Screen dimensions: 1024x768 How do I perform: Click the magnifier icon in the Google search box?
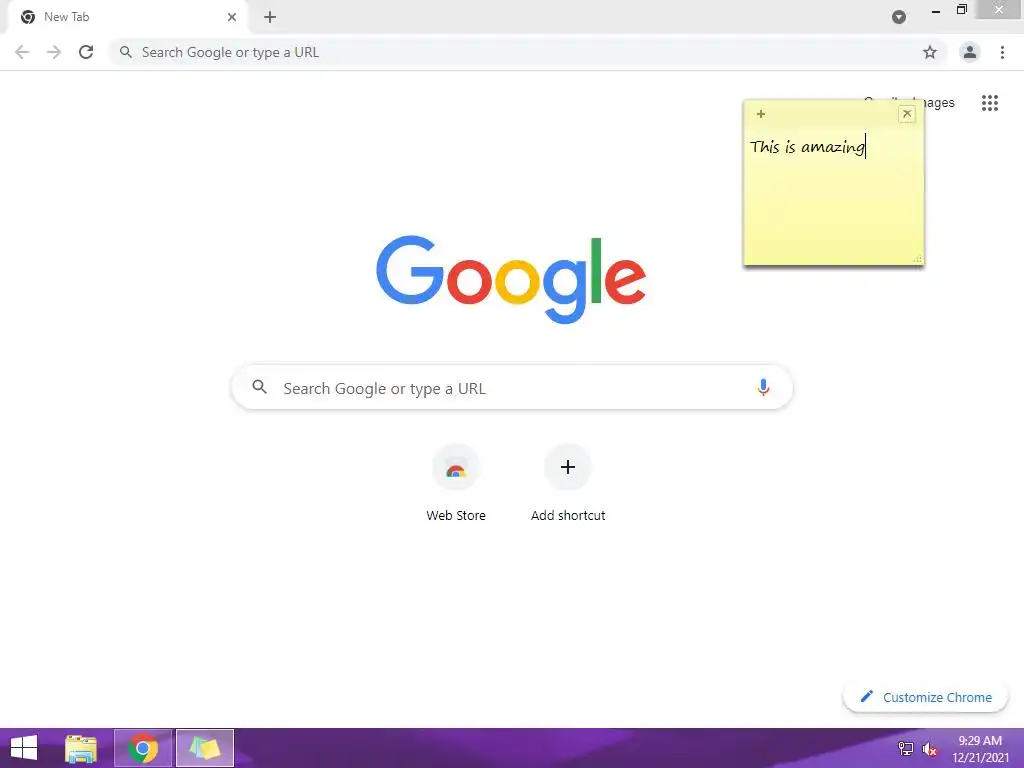(x=259, y=387)
